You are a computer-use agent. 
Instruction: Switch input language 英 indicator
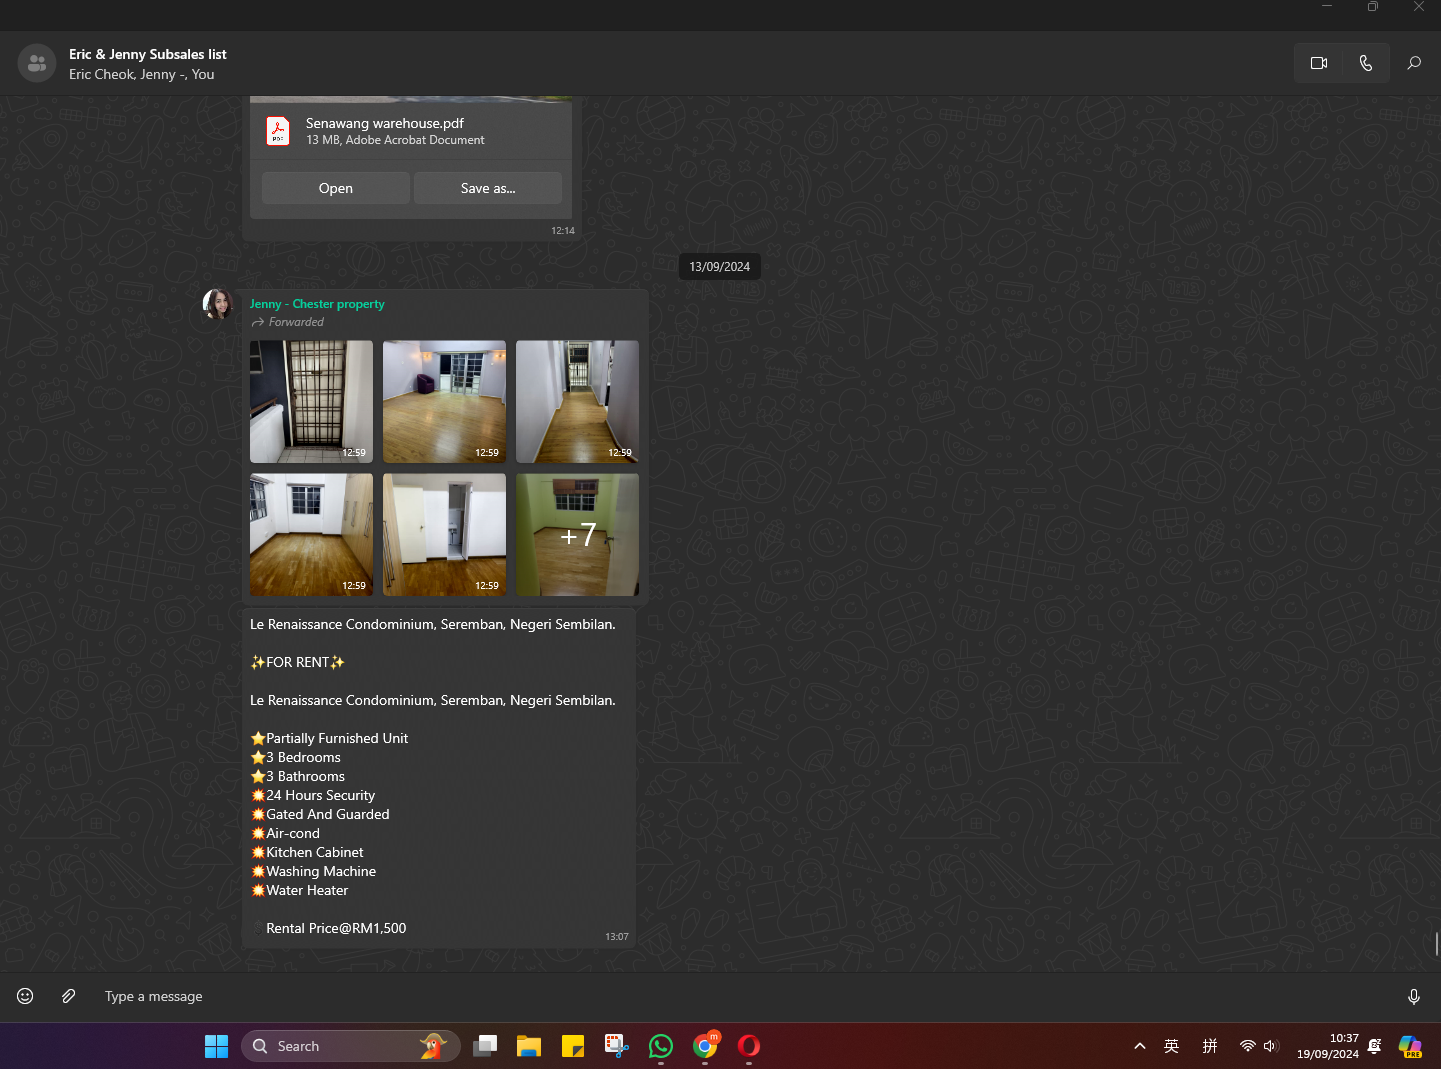pos(1172,1046)
